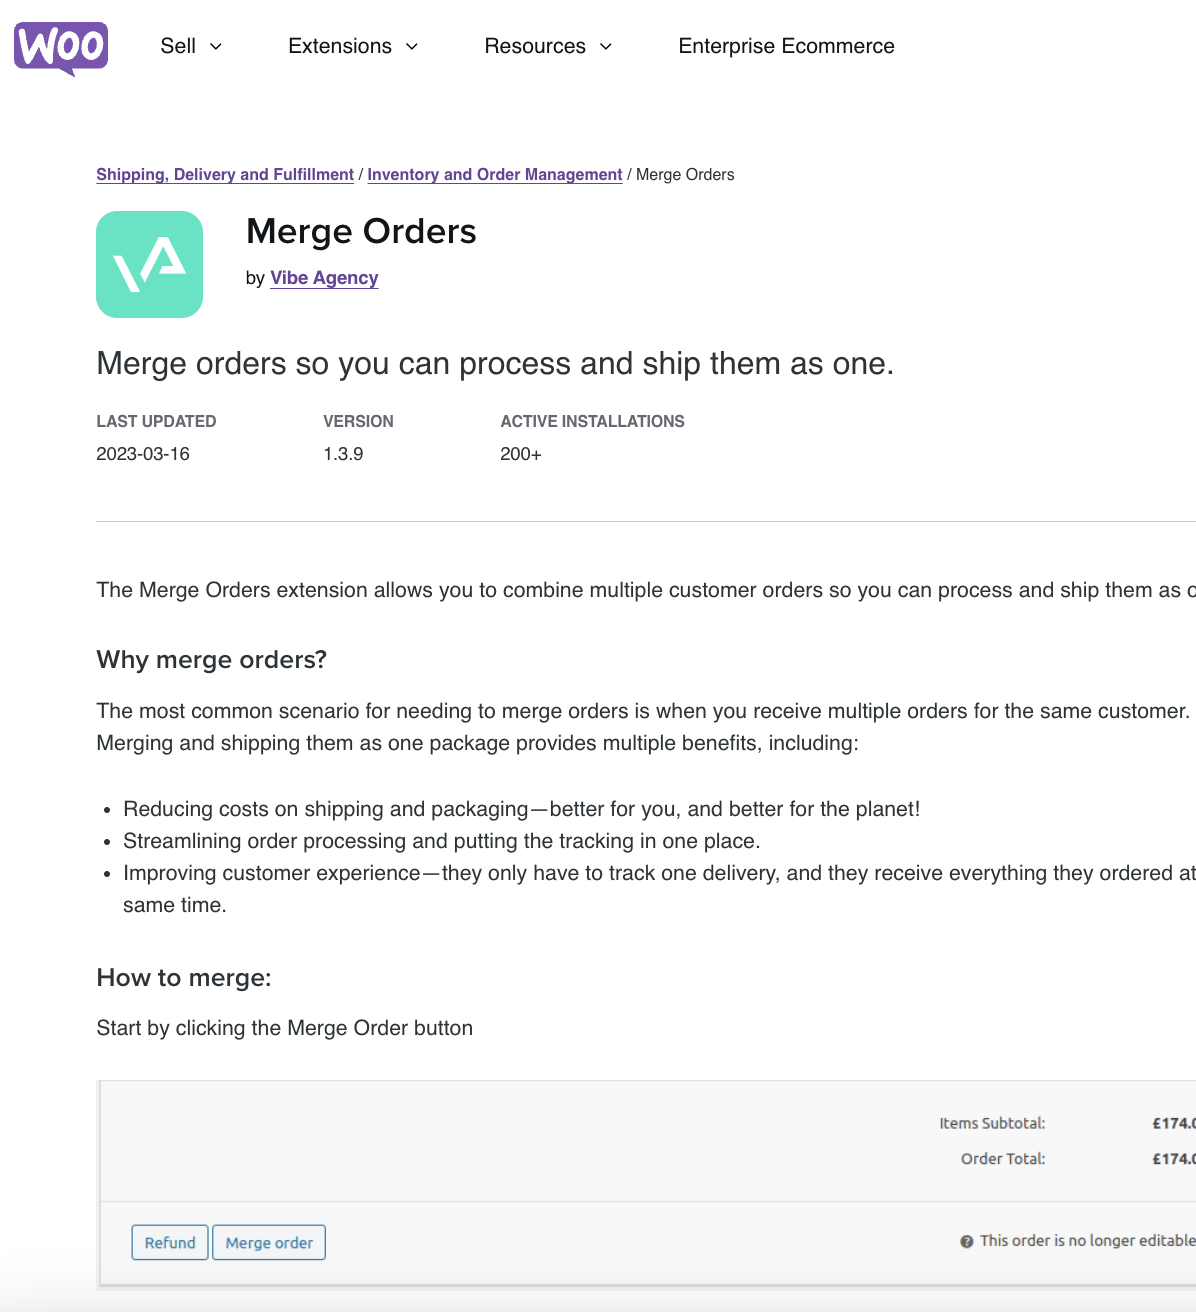
Task: Click the Woo logo
Action: point(60,48)
